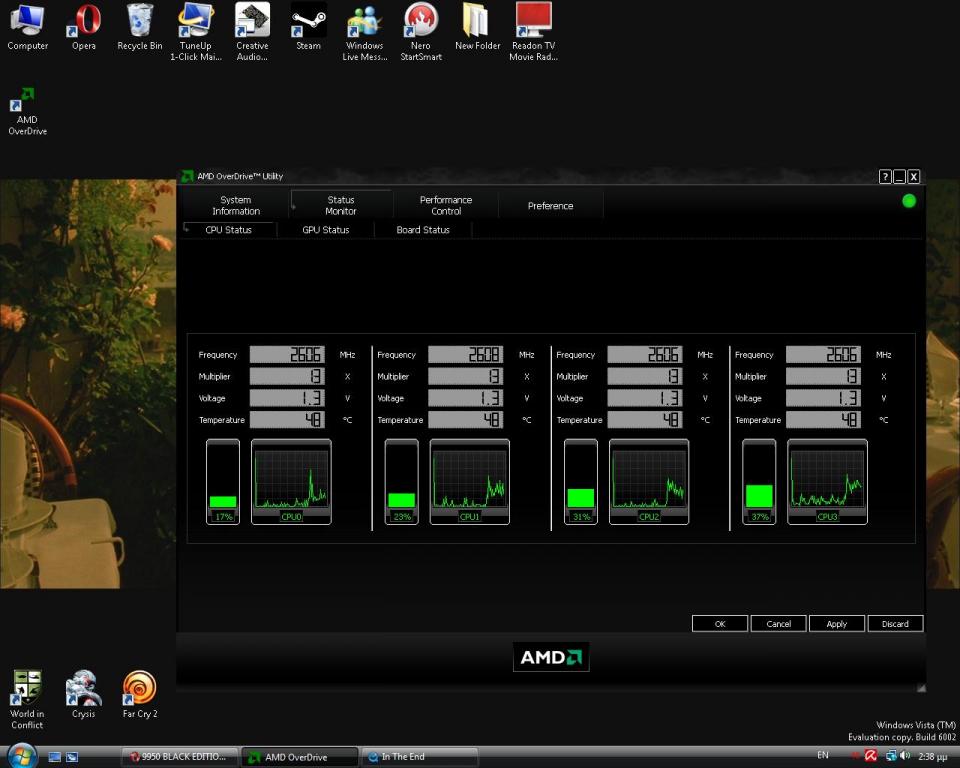The height and width of the screenshot is (768, 960).
Task: Select the Steam desktop shortcut
Action: [308, 28]
